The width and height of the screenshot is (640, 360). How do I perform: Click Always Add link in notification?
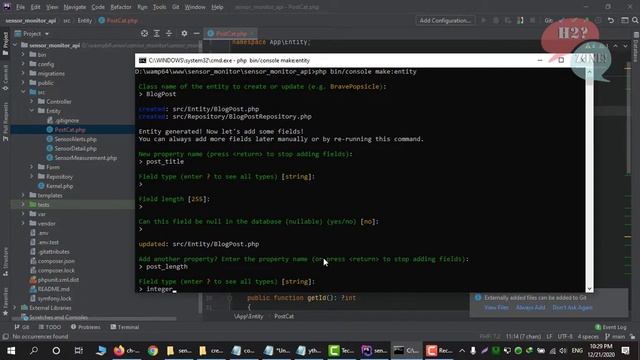[x=530, y=307]
